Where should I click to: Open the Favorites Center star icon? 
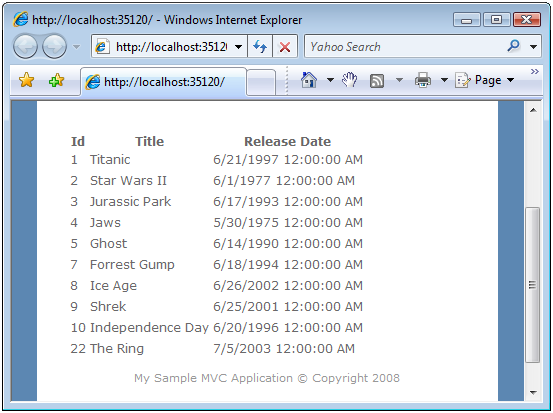tap(26, 80)
